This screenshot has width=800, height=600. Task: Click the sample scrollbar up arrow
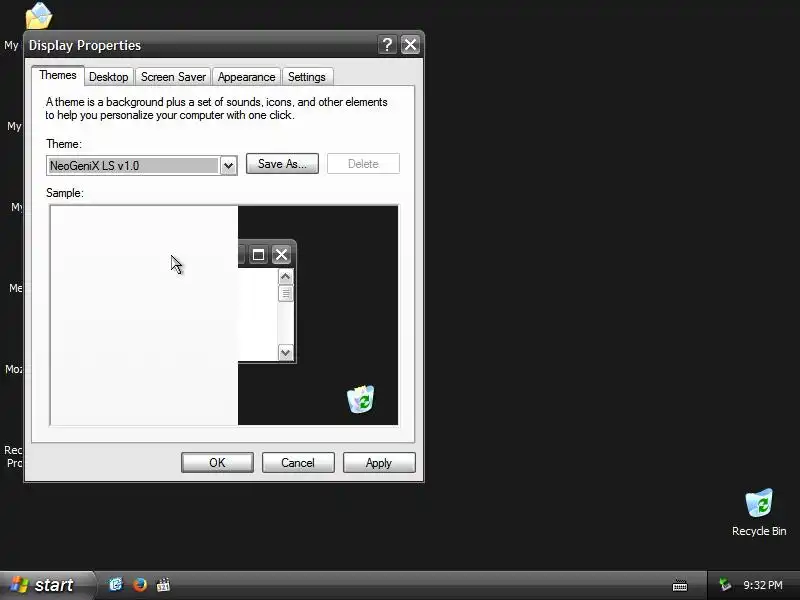286,277
